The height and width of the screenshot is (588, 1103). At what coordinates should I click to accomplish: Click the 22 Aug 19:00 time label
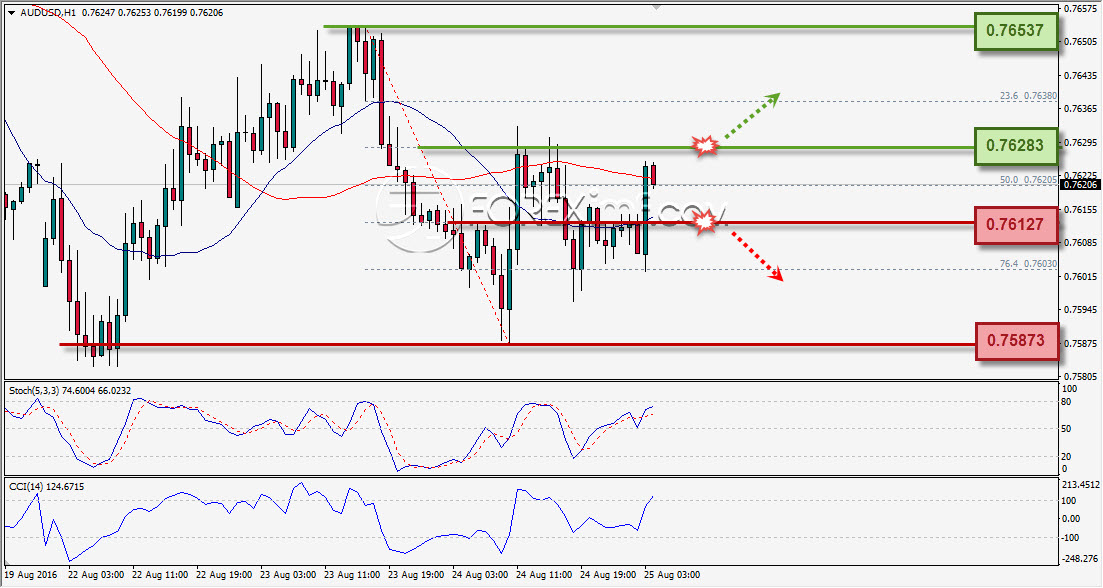(x=224, y=575)
